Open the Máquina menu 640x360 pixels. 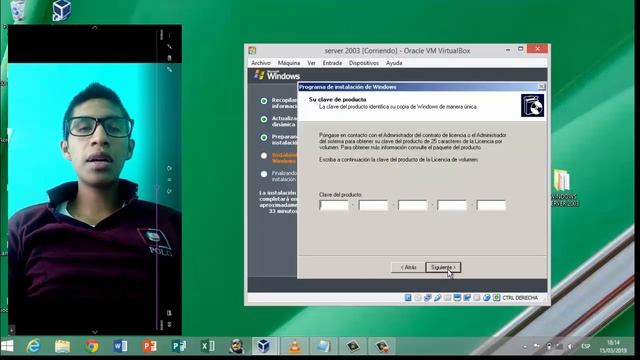[x=289, y=63]
